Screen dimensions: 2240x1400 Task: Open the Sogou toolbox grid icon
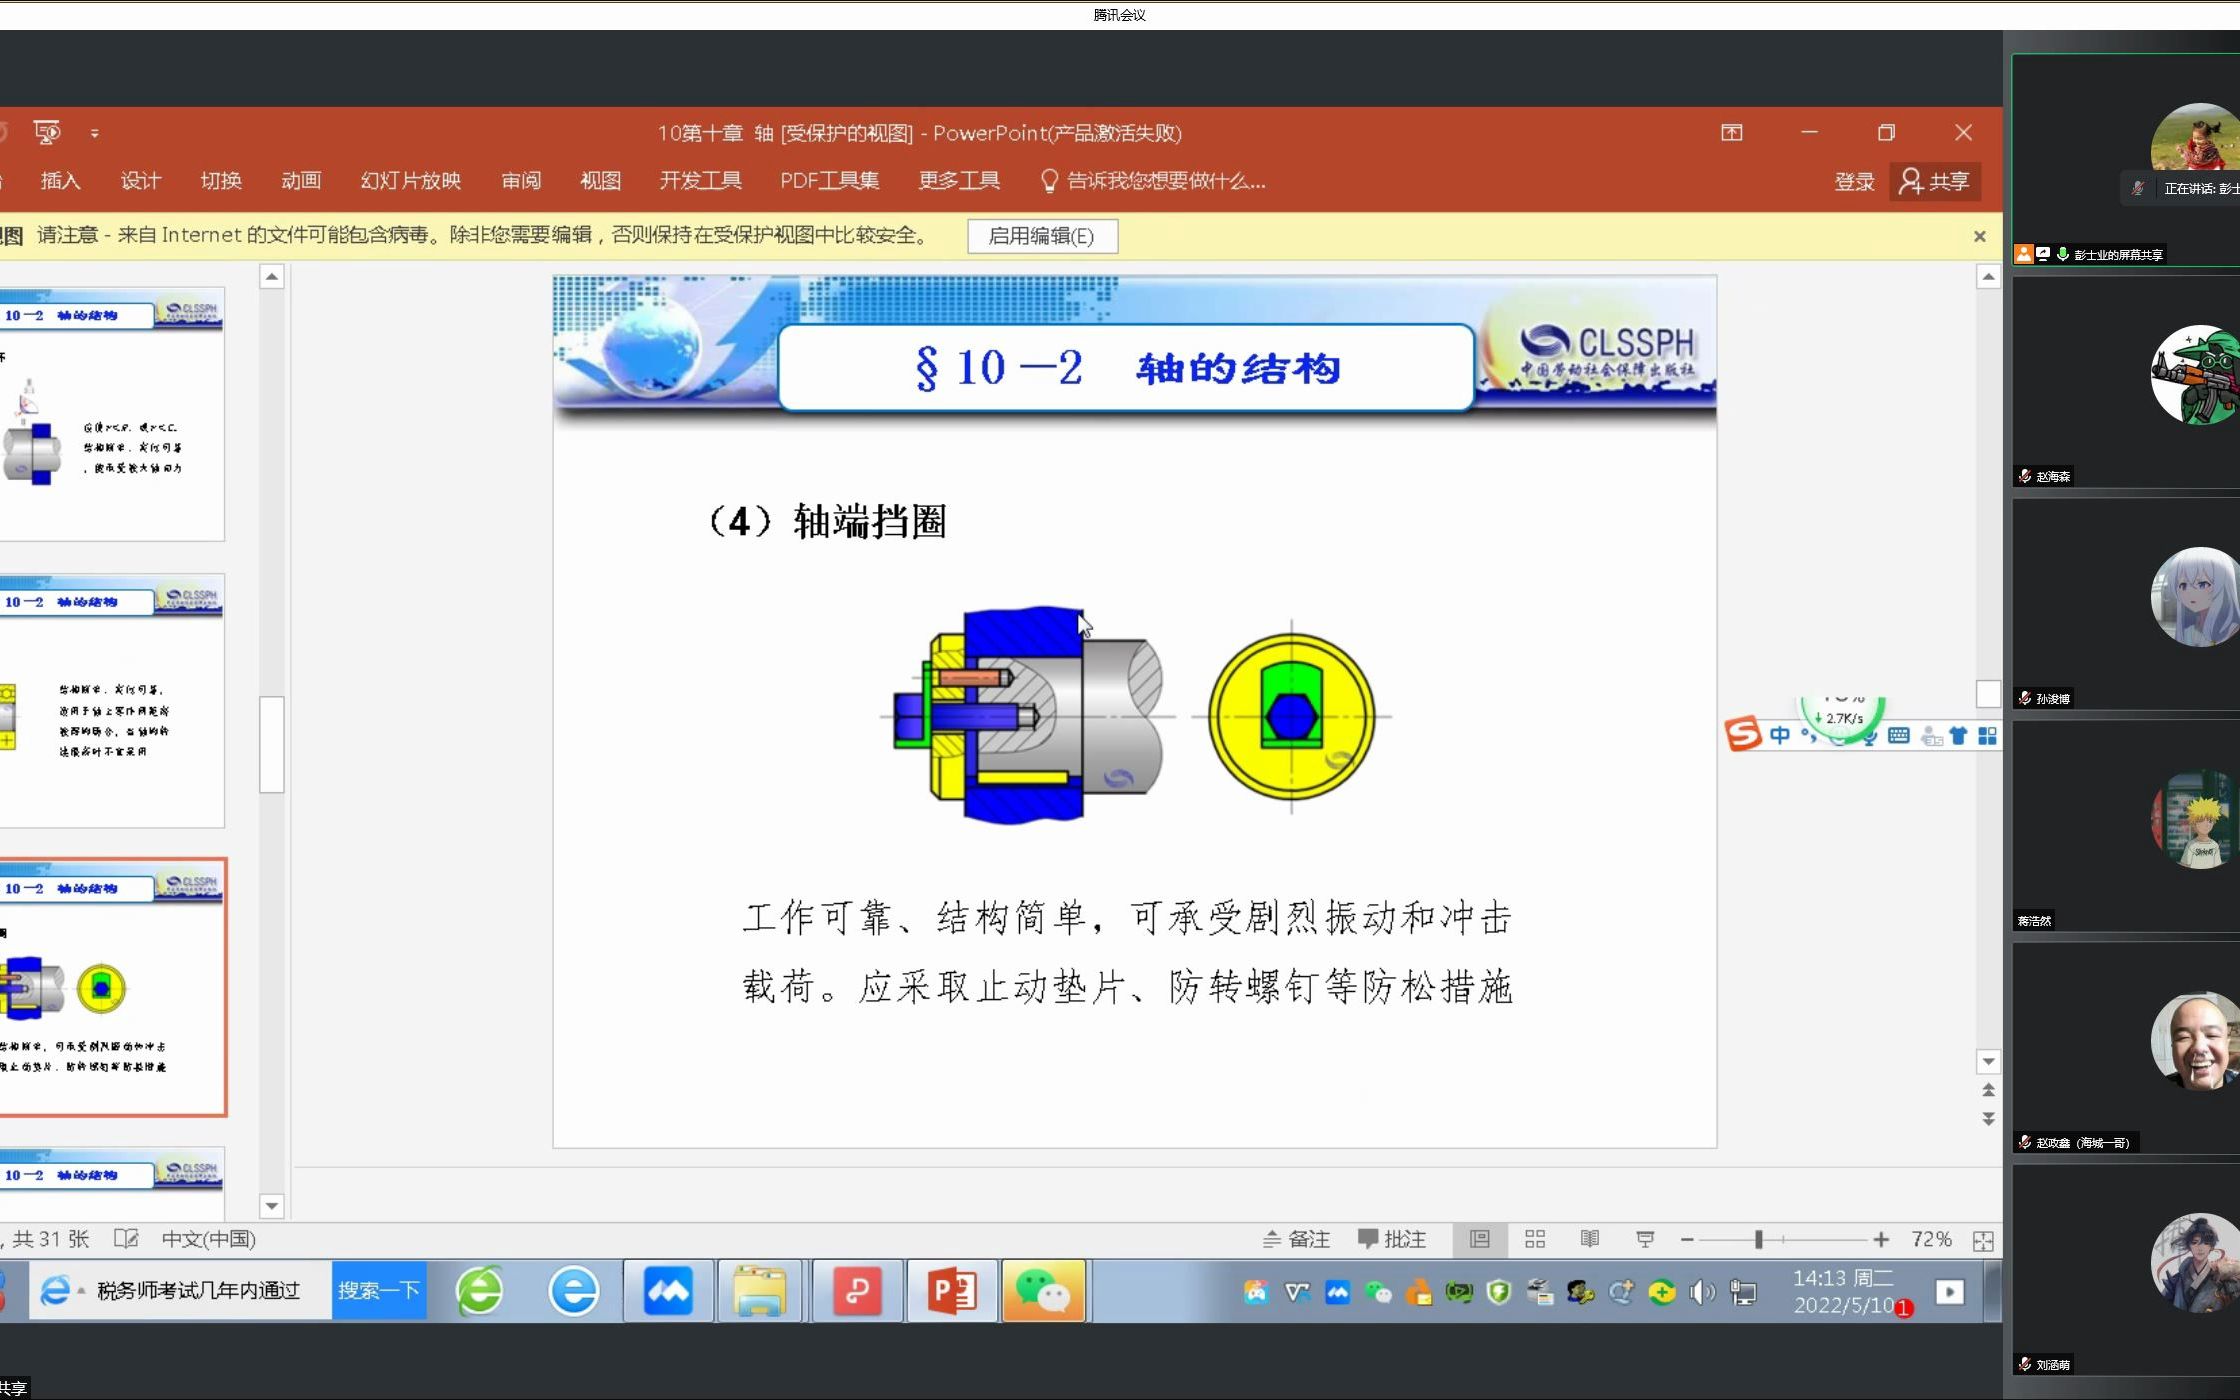[x=1987, y=736]
